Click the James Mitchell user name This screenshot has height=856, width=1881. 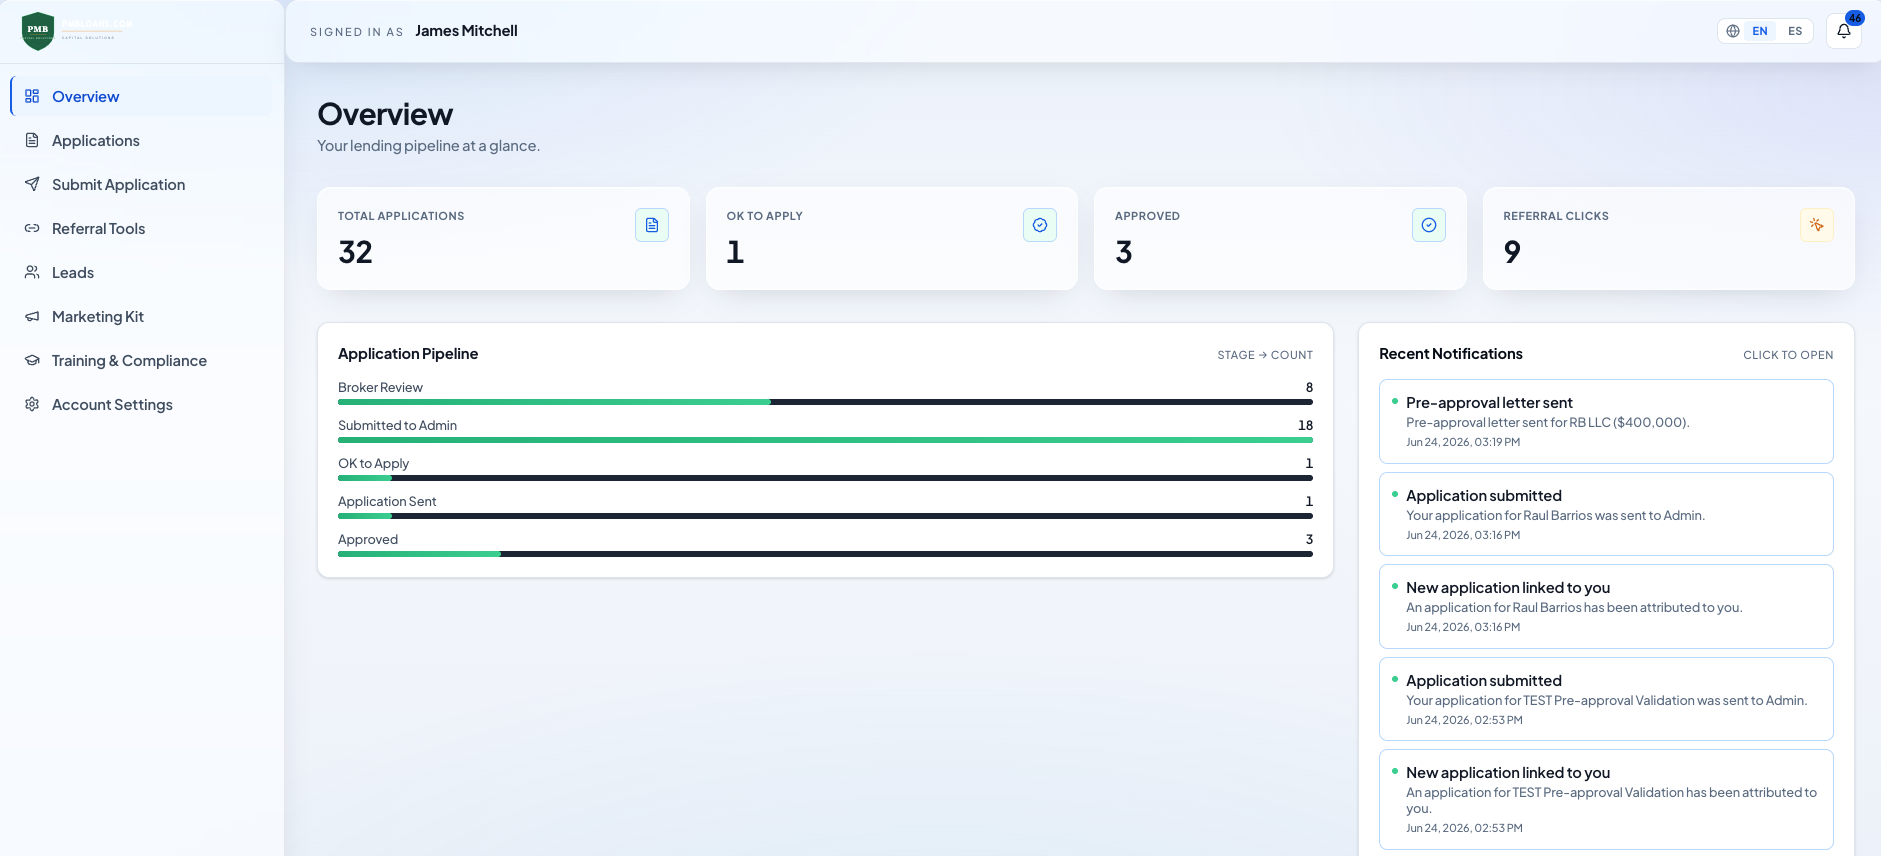coord(466,31)
